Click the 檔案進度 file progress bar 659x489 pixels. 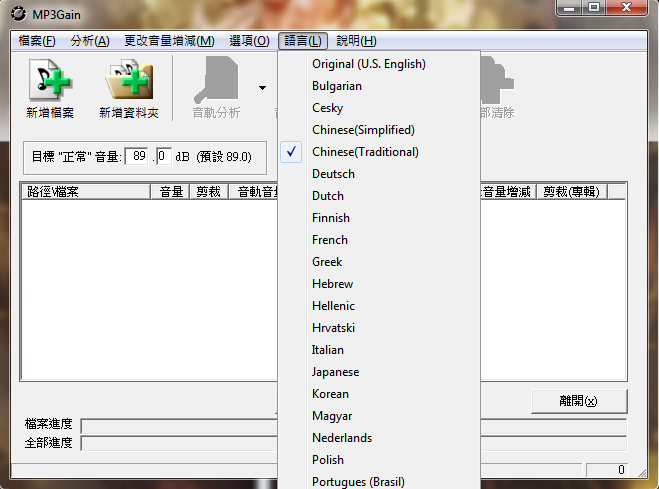coord(353,426)
